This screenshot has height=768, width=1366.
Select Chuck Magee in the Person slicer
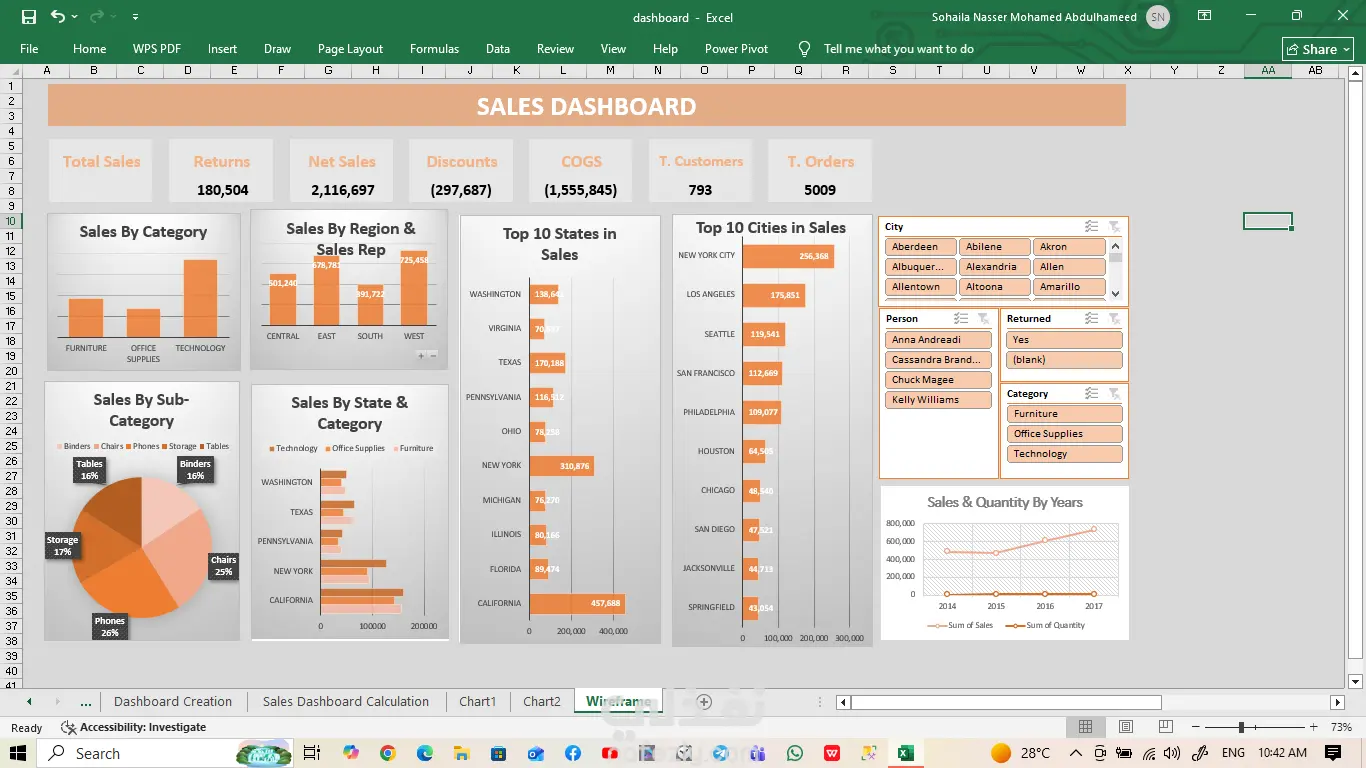[x=937, y=380]
